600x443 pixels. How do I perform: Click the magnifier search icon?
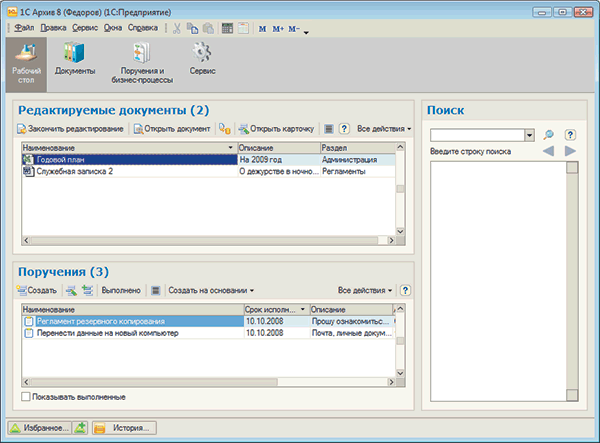(548, 135)
